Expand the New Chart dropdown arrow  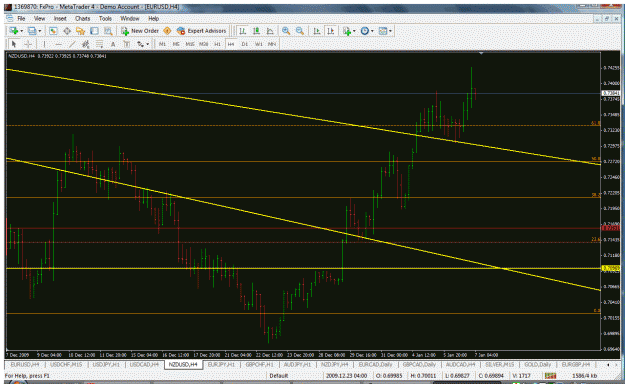point(22,31)
